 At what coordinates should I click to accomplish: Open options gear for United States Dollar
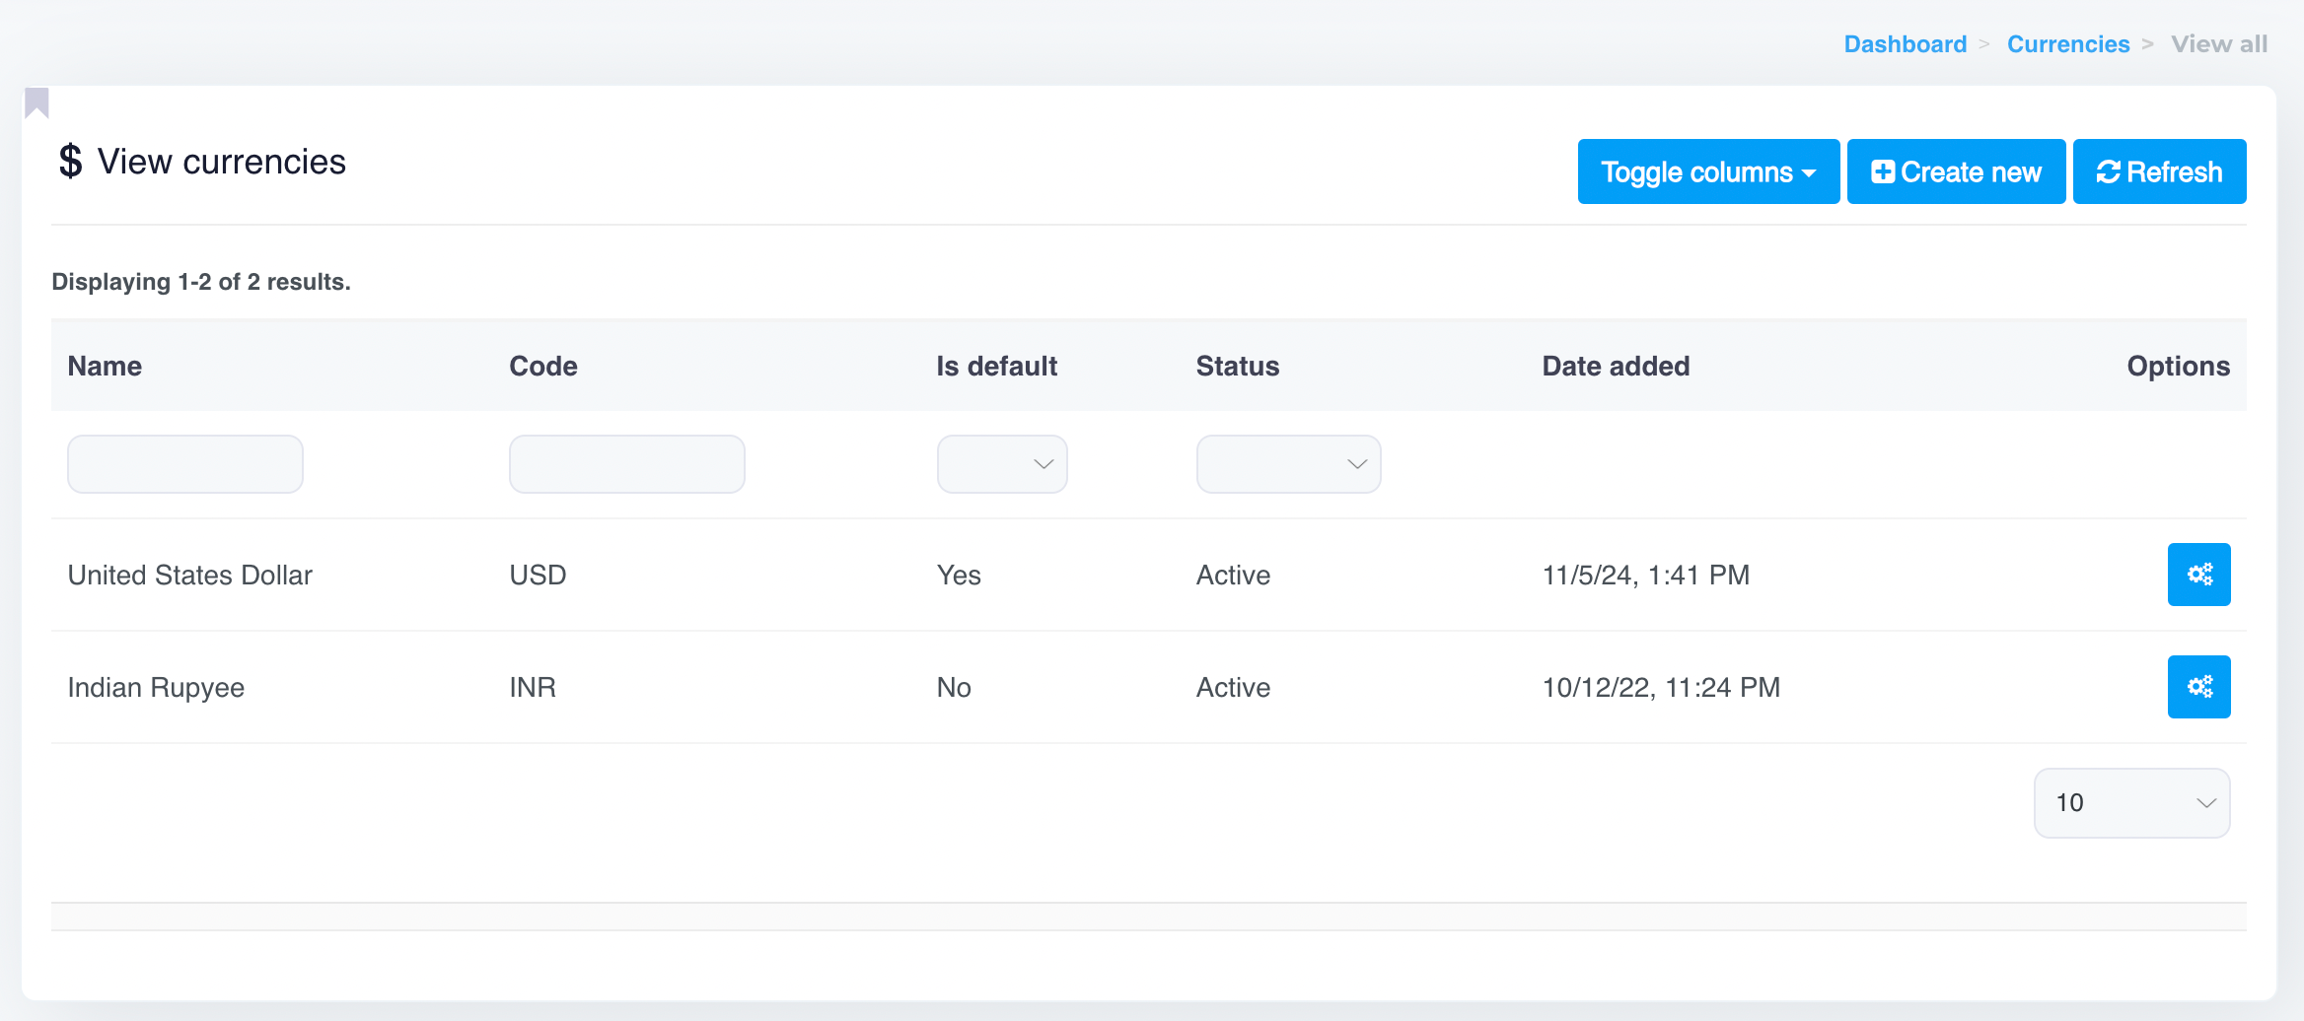coord(2198,574)
